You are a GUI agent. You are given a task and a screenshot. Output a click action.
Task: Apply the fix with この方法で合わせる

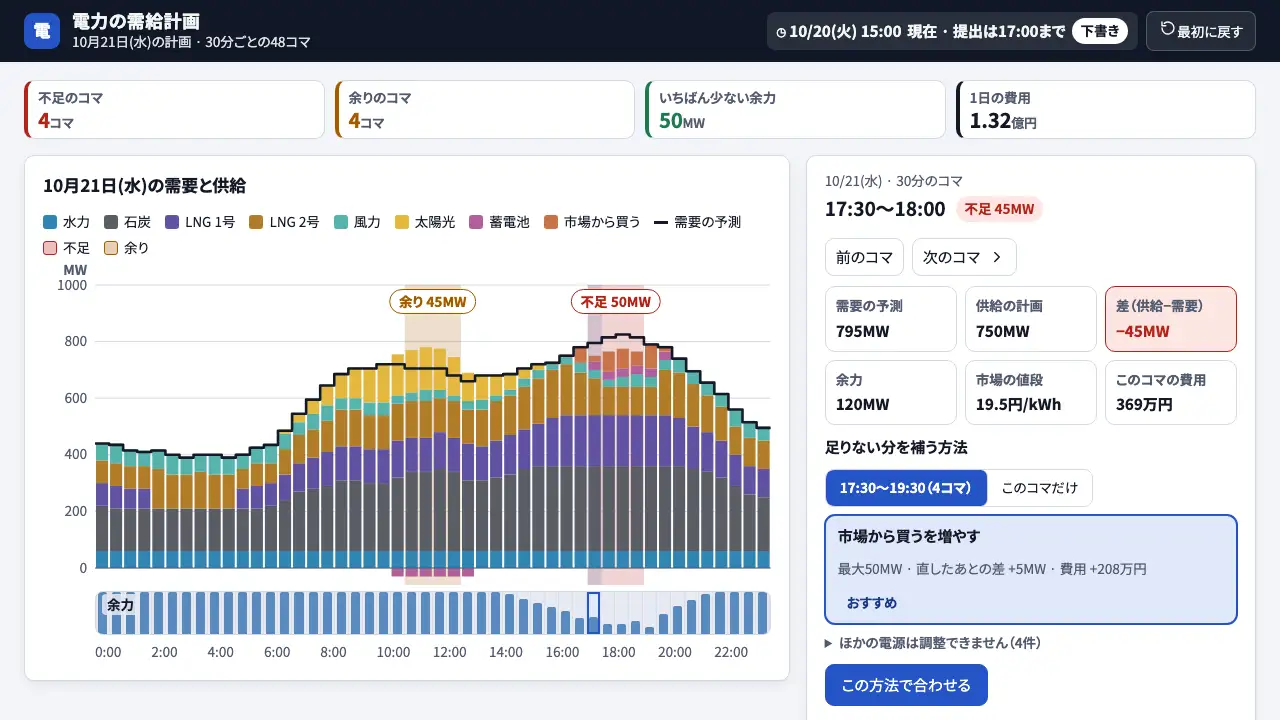(906, 685)
